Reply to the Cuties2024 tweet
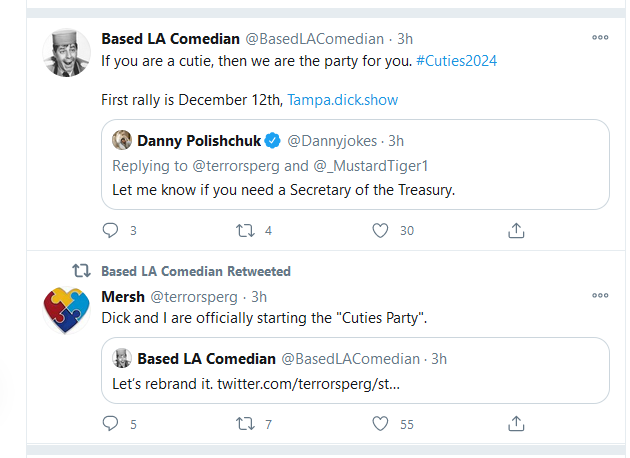Viewport: 630px width, 458px height. [110, 231]
